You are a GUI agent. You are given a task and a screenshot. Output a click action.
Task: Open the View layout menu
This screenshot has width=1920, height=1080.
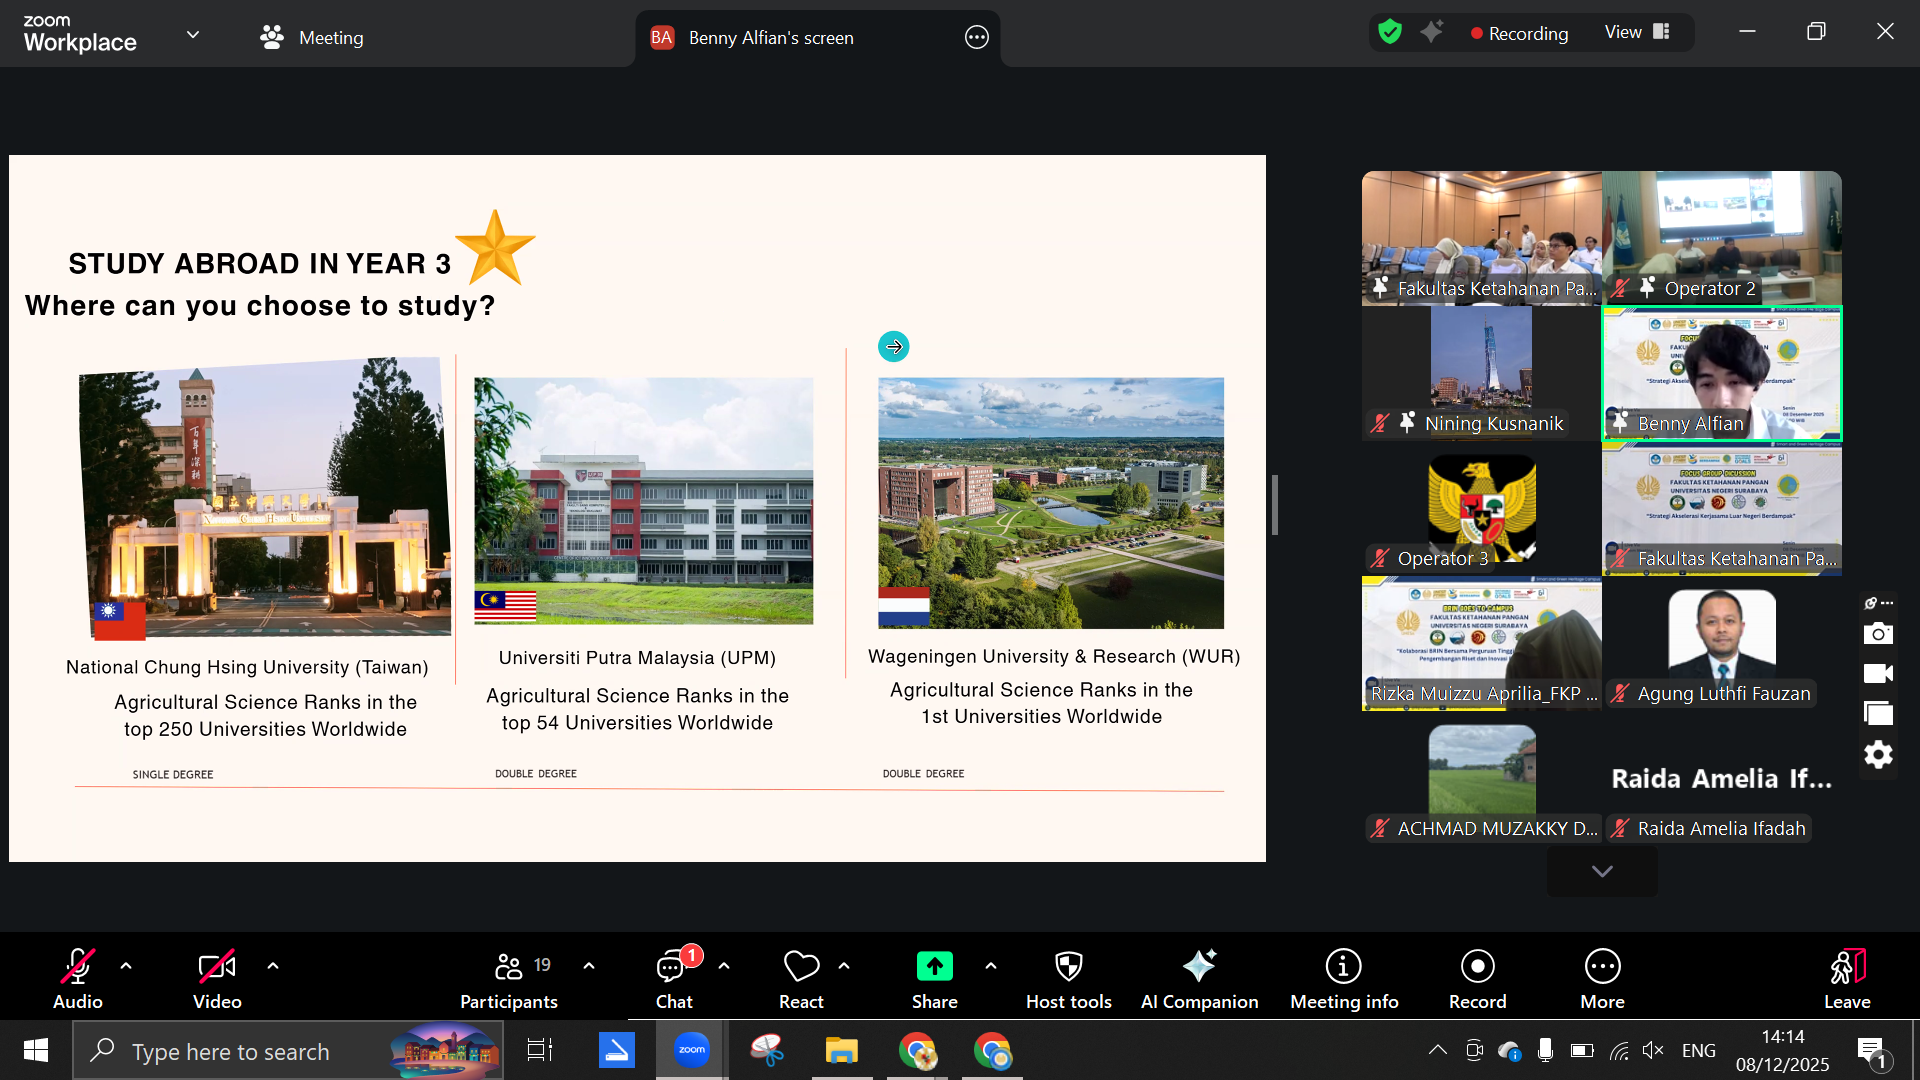point(1637,33)
